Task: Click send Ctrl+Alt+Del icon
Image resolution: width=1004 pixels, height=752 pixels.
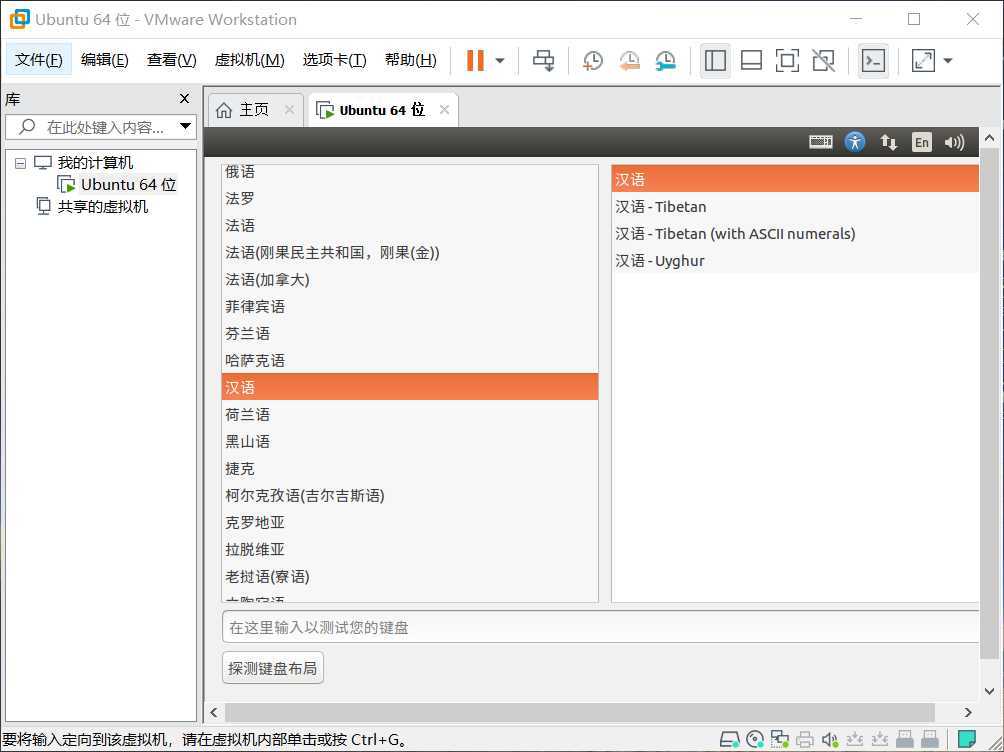Action: (544, 60)
